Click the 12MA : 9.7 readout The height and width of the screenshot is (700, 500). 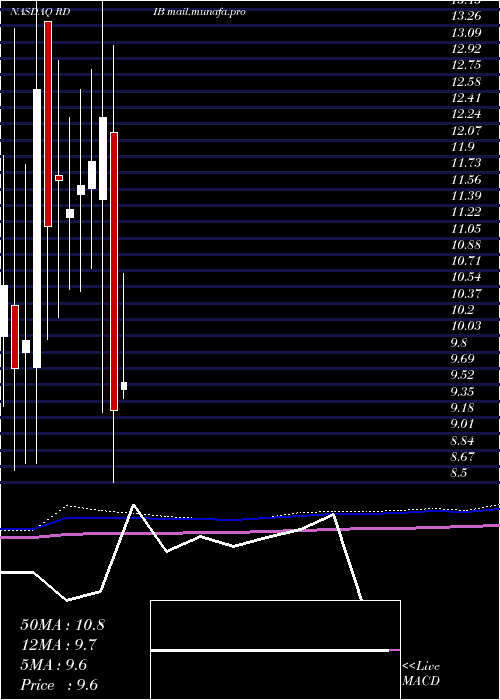59,645
